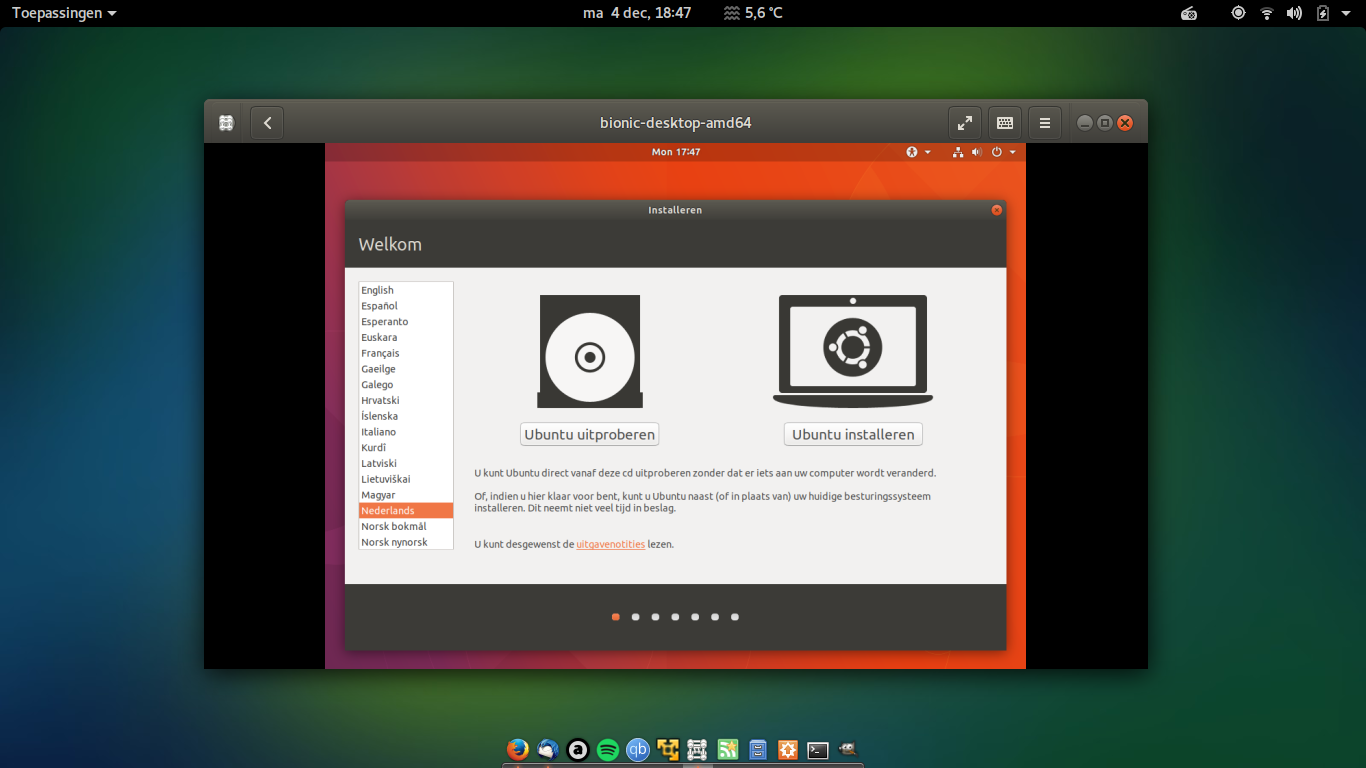Click the host Wi-Fi icon

[x=1267, y=13]
